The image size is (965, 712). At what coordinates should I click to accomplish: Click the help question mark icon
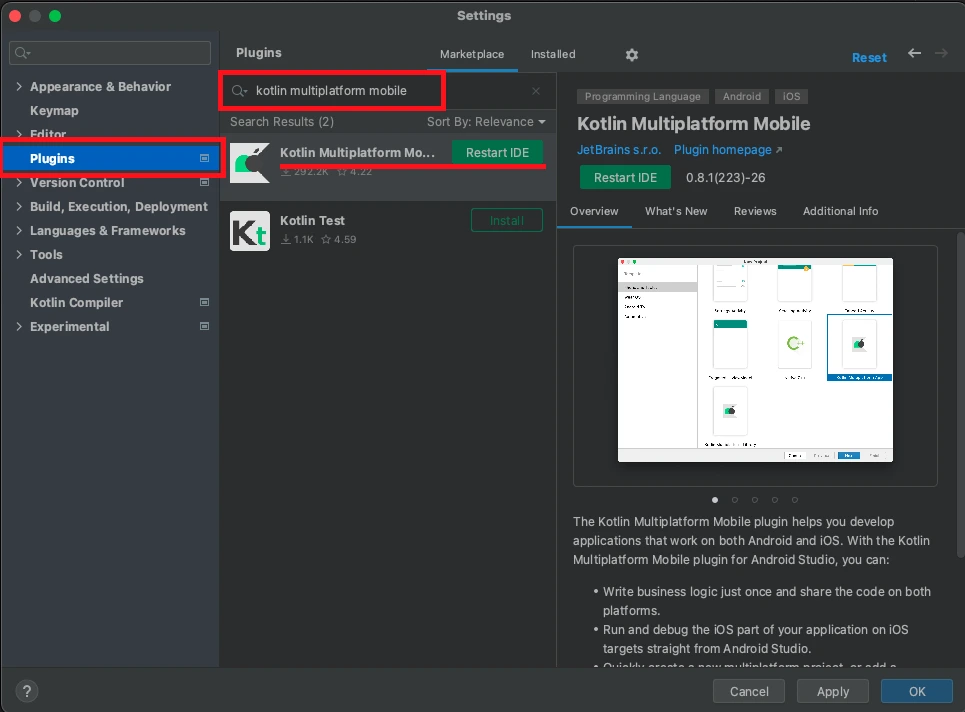click(x=26, y=691)
